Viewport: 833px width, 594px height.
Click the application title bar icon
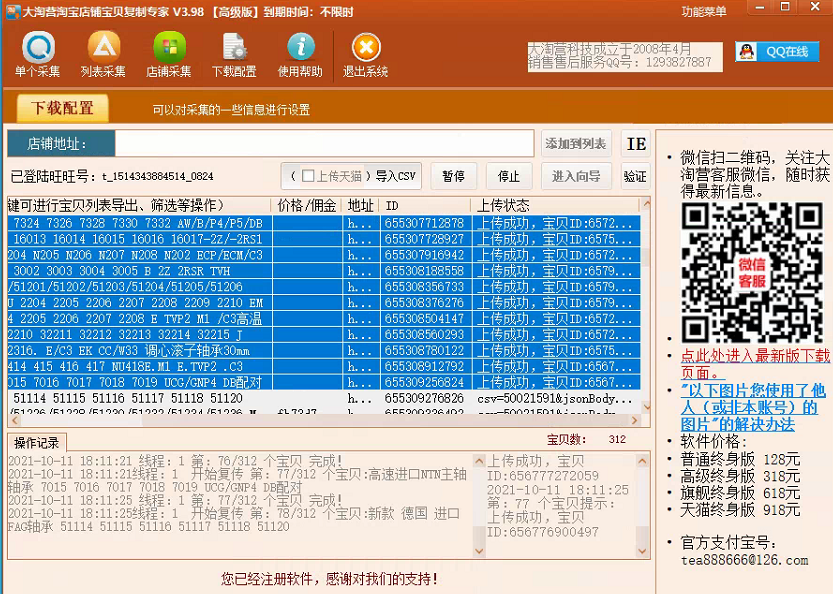point(13,12)
